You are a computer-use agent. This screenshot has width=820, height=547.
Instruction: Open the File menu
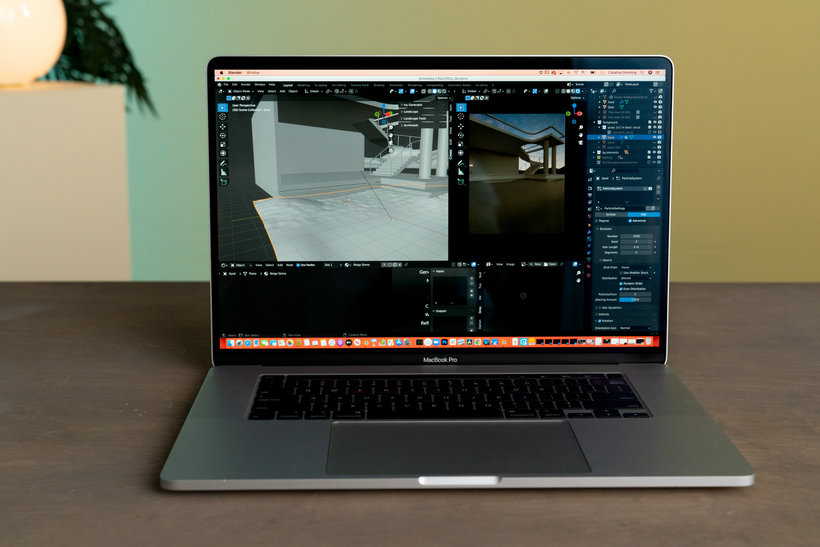[226, 84]
